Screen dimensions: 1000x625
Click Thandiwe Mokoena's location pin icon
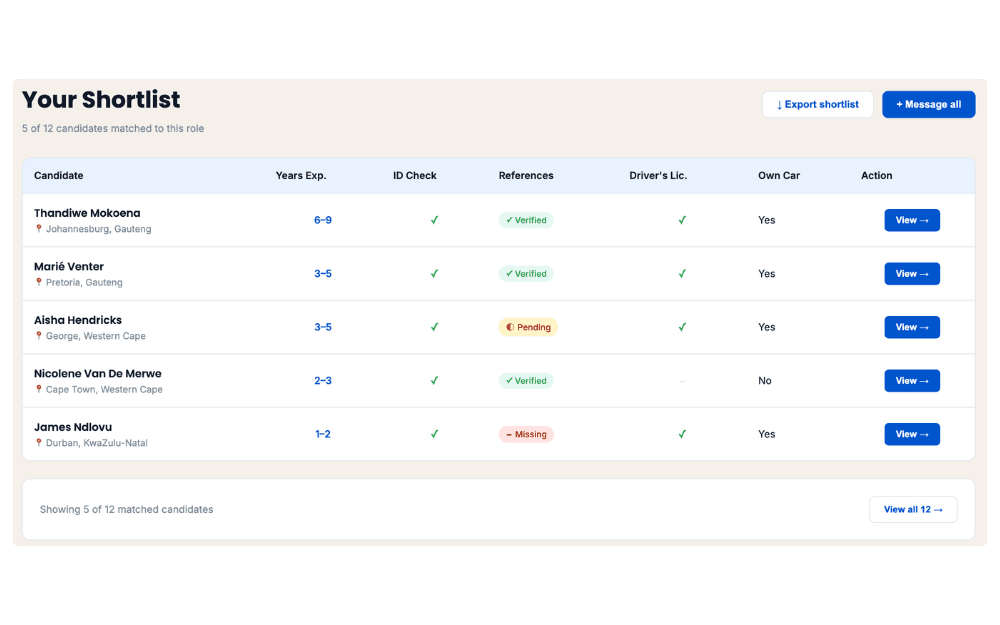click(x=38, y=228)
